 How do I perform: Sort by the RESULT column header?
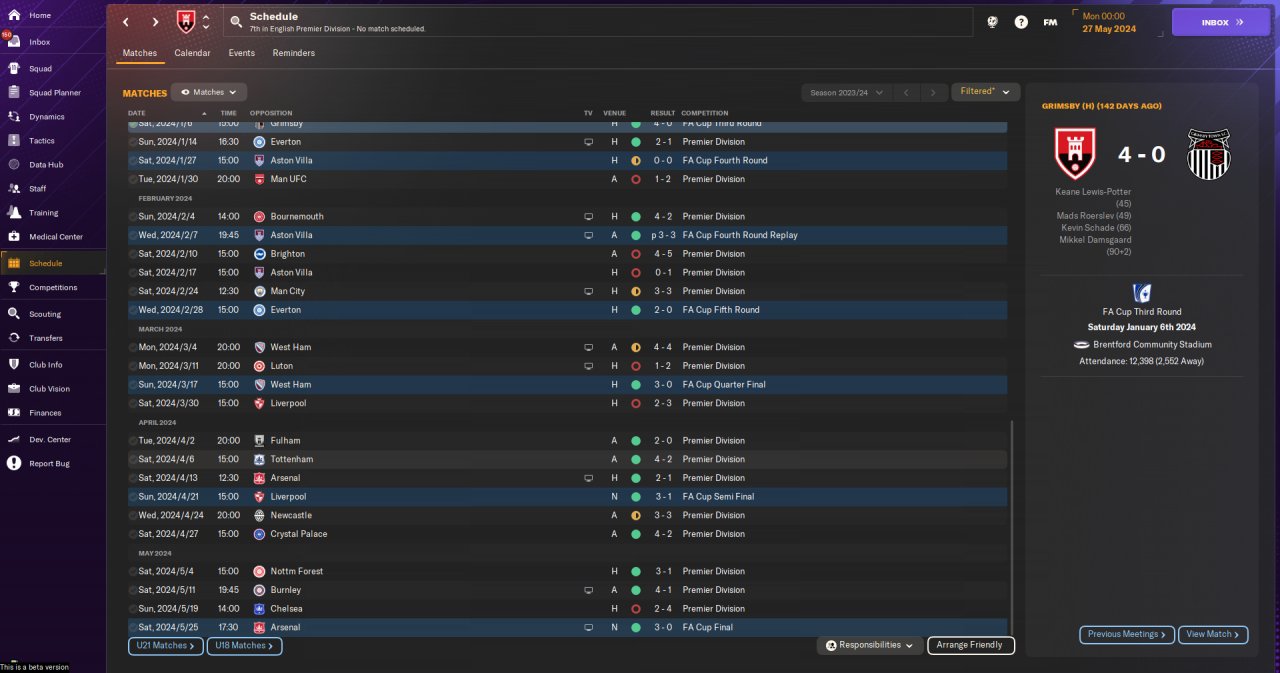(663, 113)
